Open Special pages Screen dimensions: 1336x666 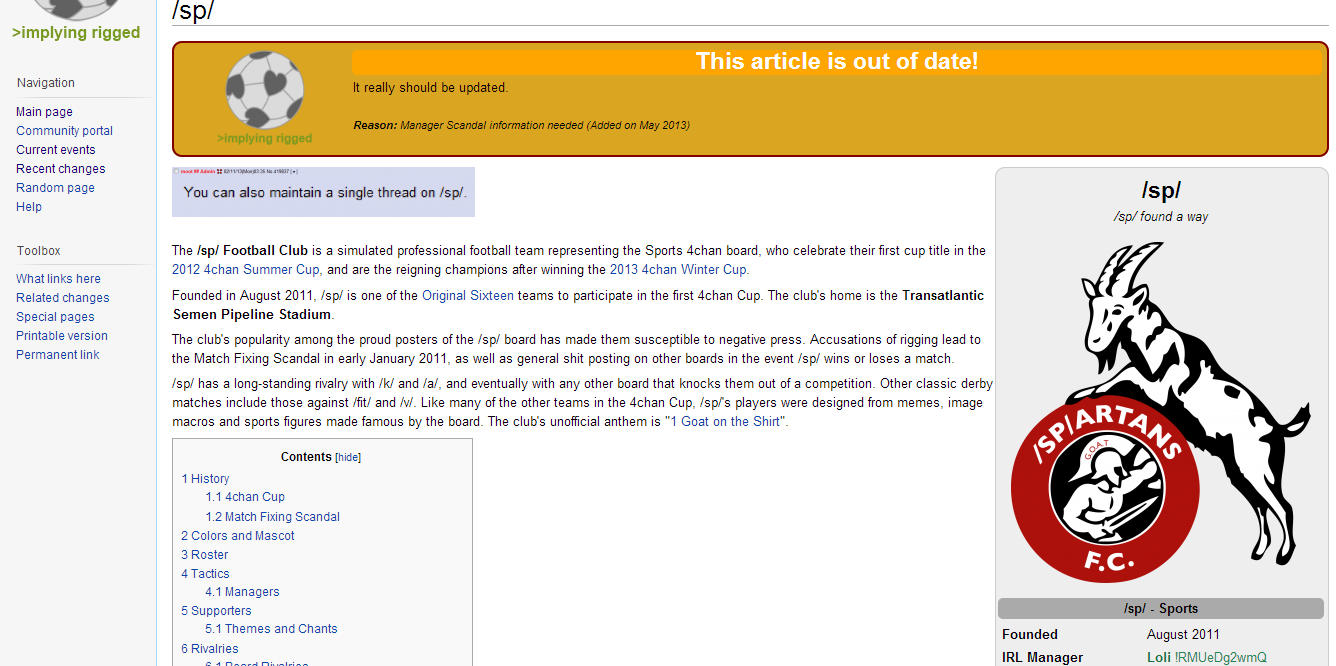pyautogui.click(x=56, y=317)
